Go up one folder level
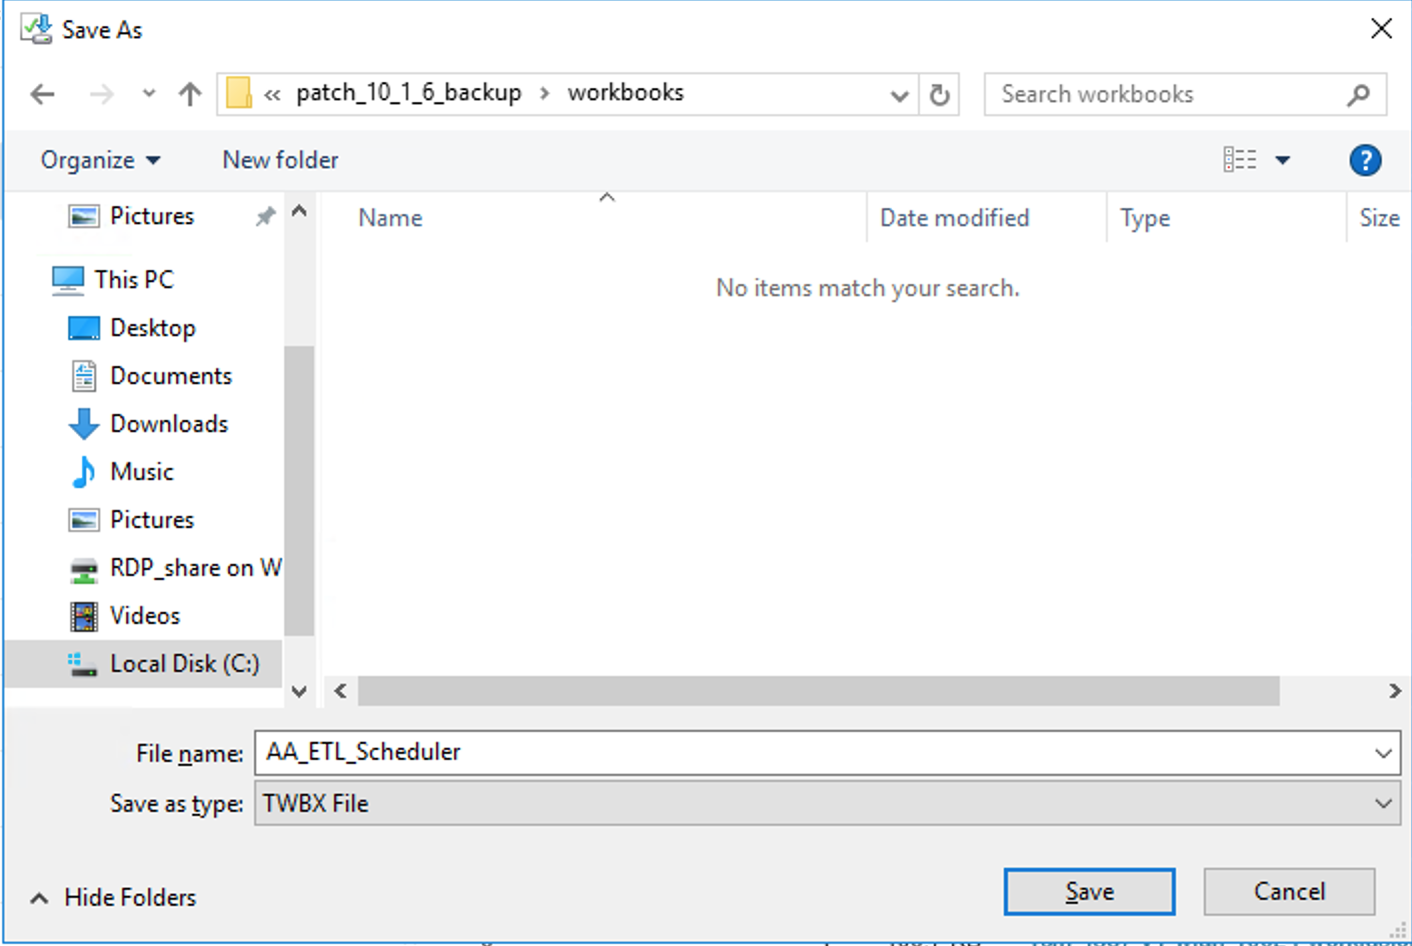 [190, 94]
